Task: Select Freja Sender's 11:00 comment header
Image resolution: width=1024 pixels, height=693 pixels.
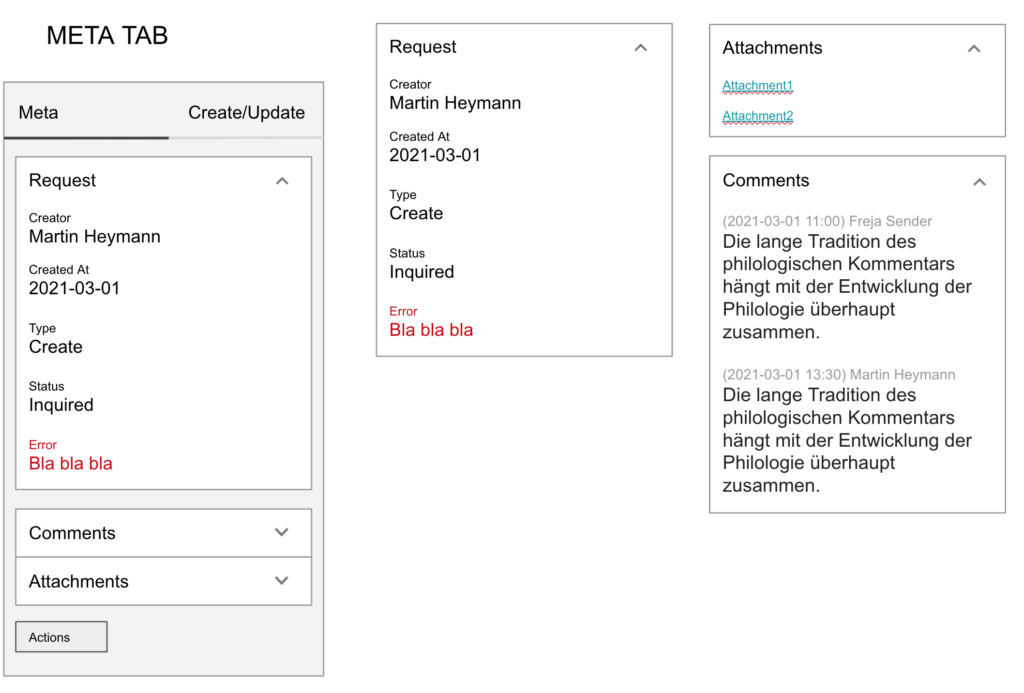Action: click(x=827, y=221)
